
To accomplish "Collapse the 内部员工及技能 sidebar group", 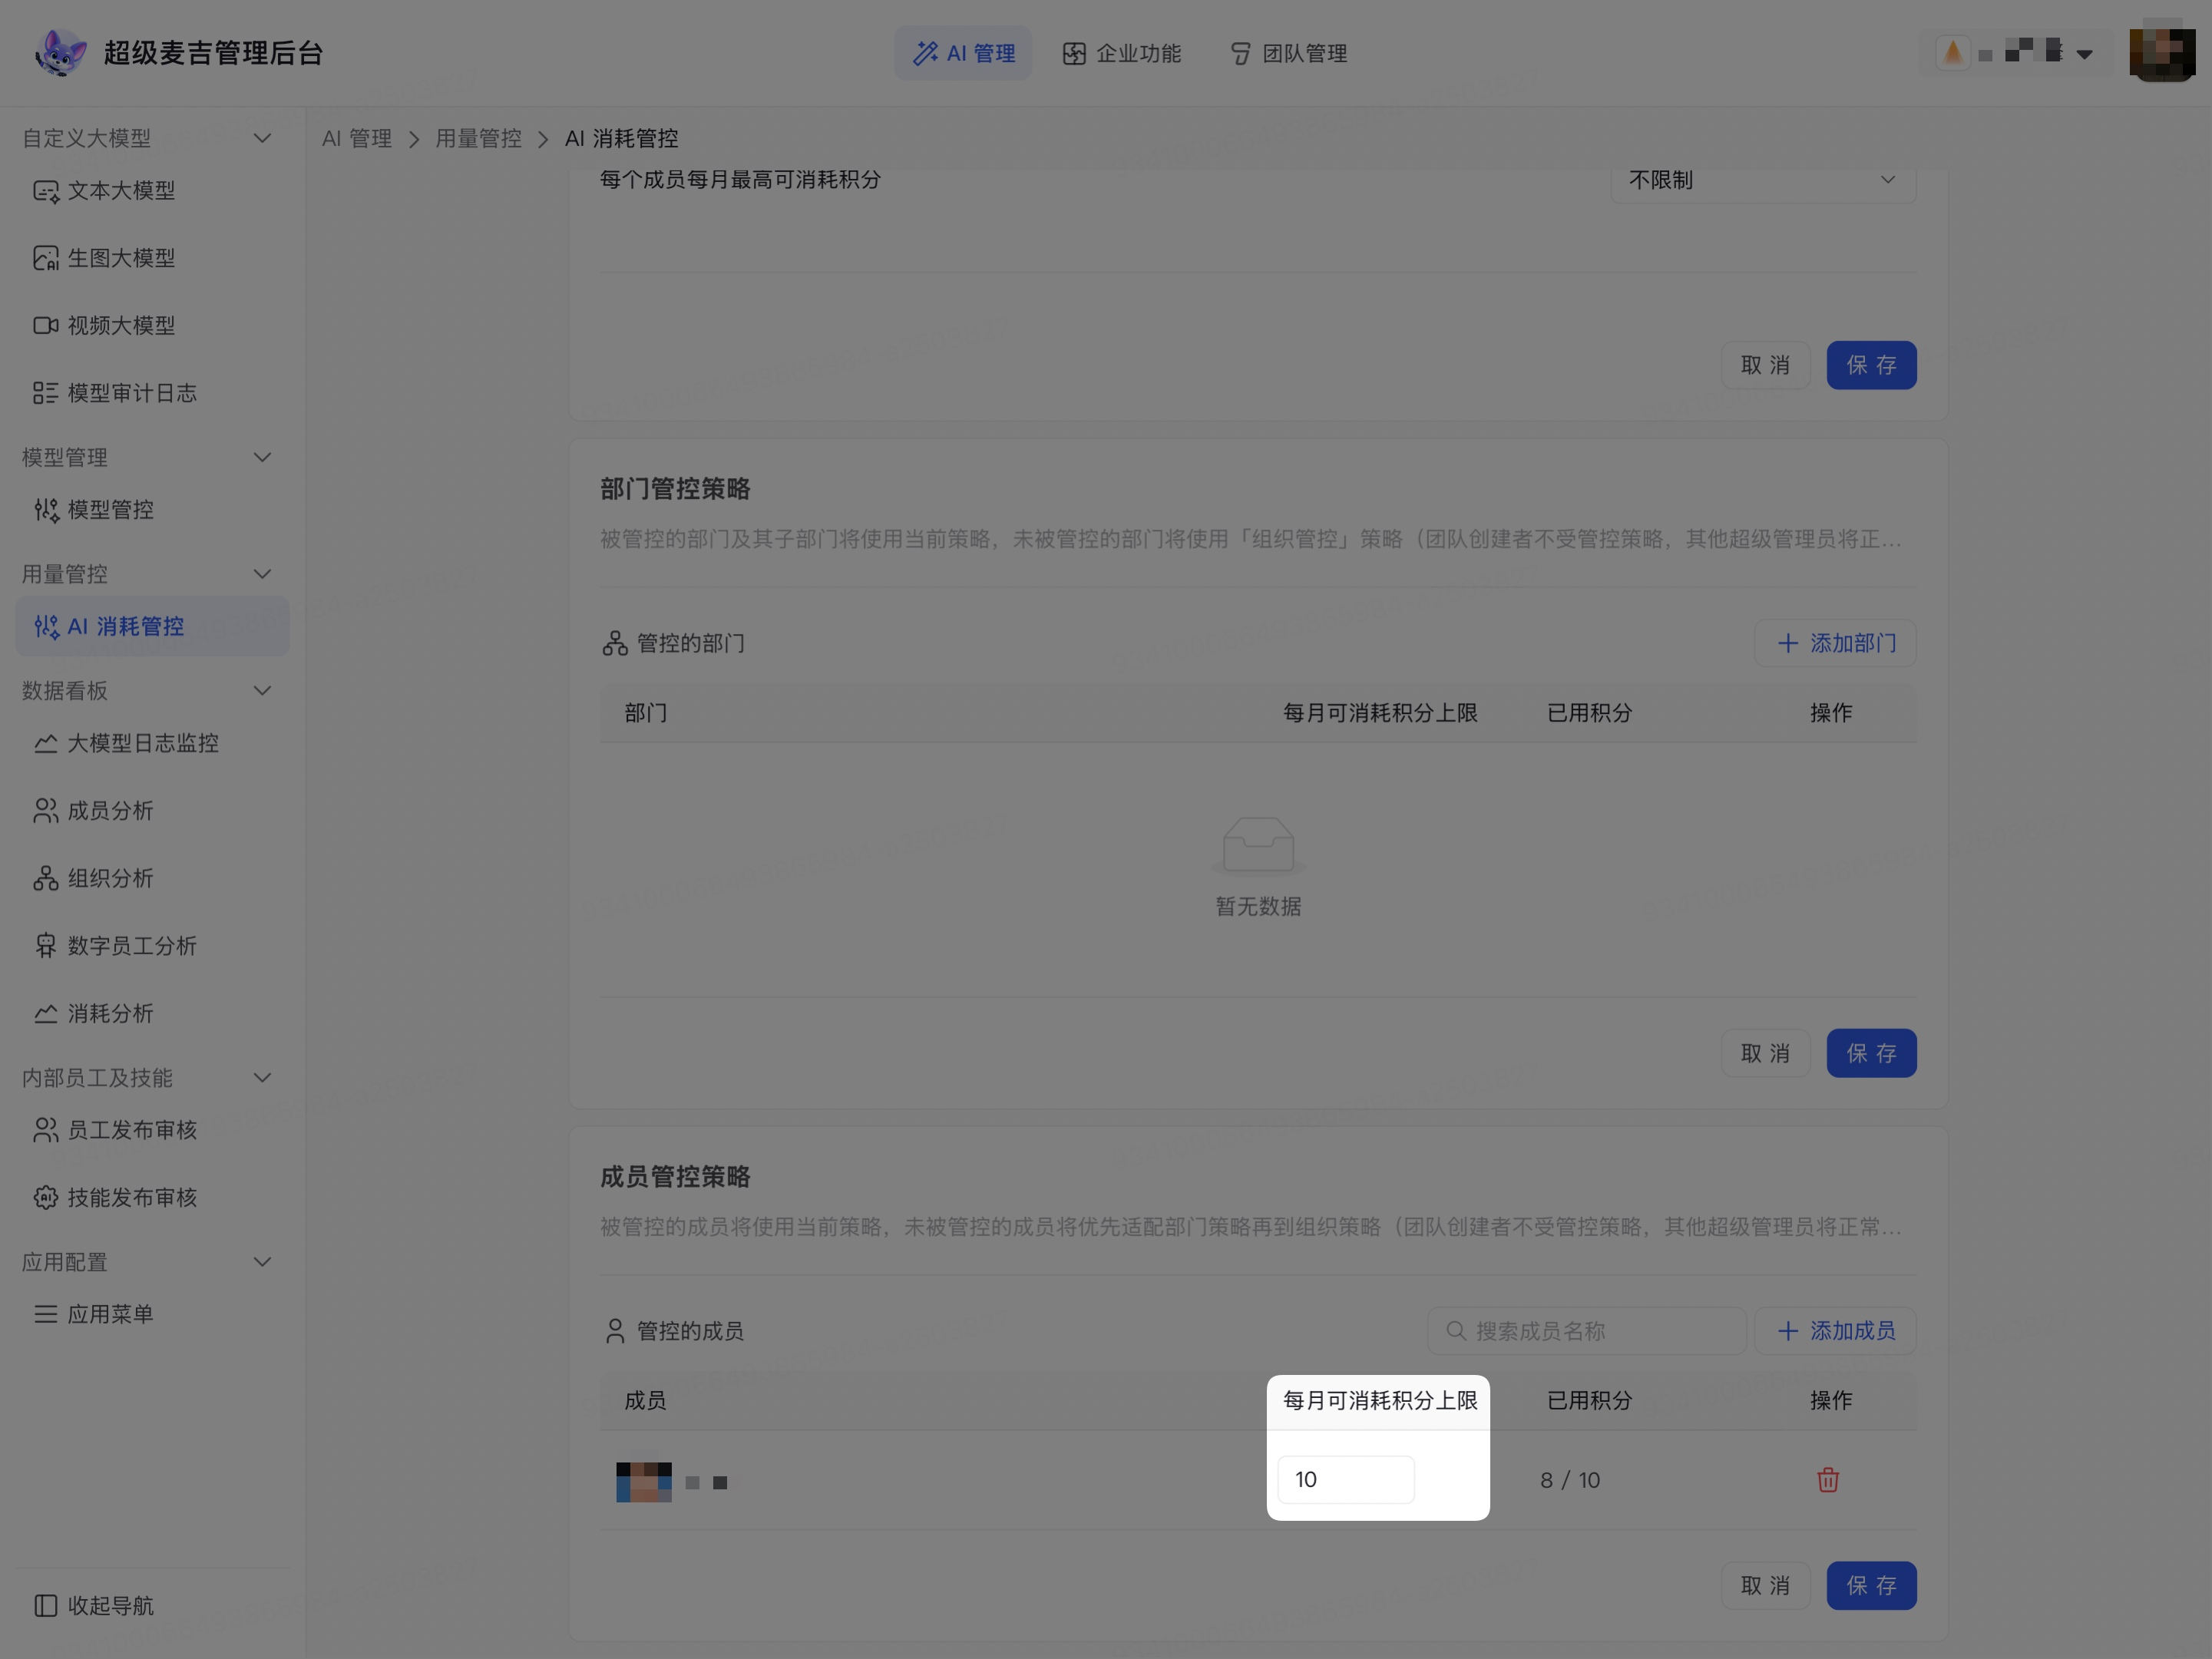I will pyautogui.click(x=262, y=1078).
